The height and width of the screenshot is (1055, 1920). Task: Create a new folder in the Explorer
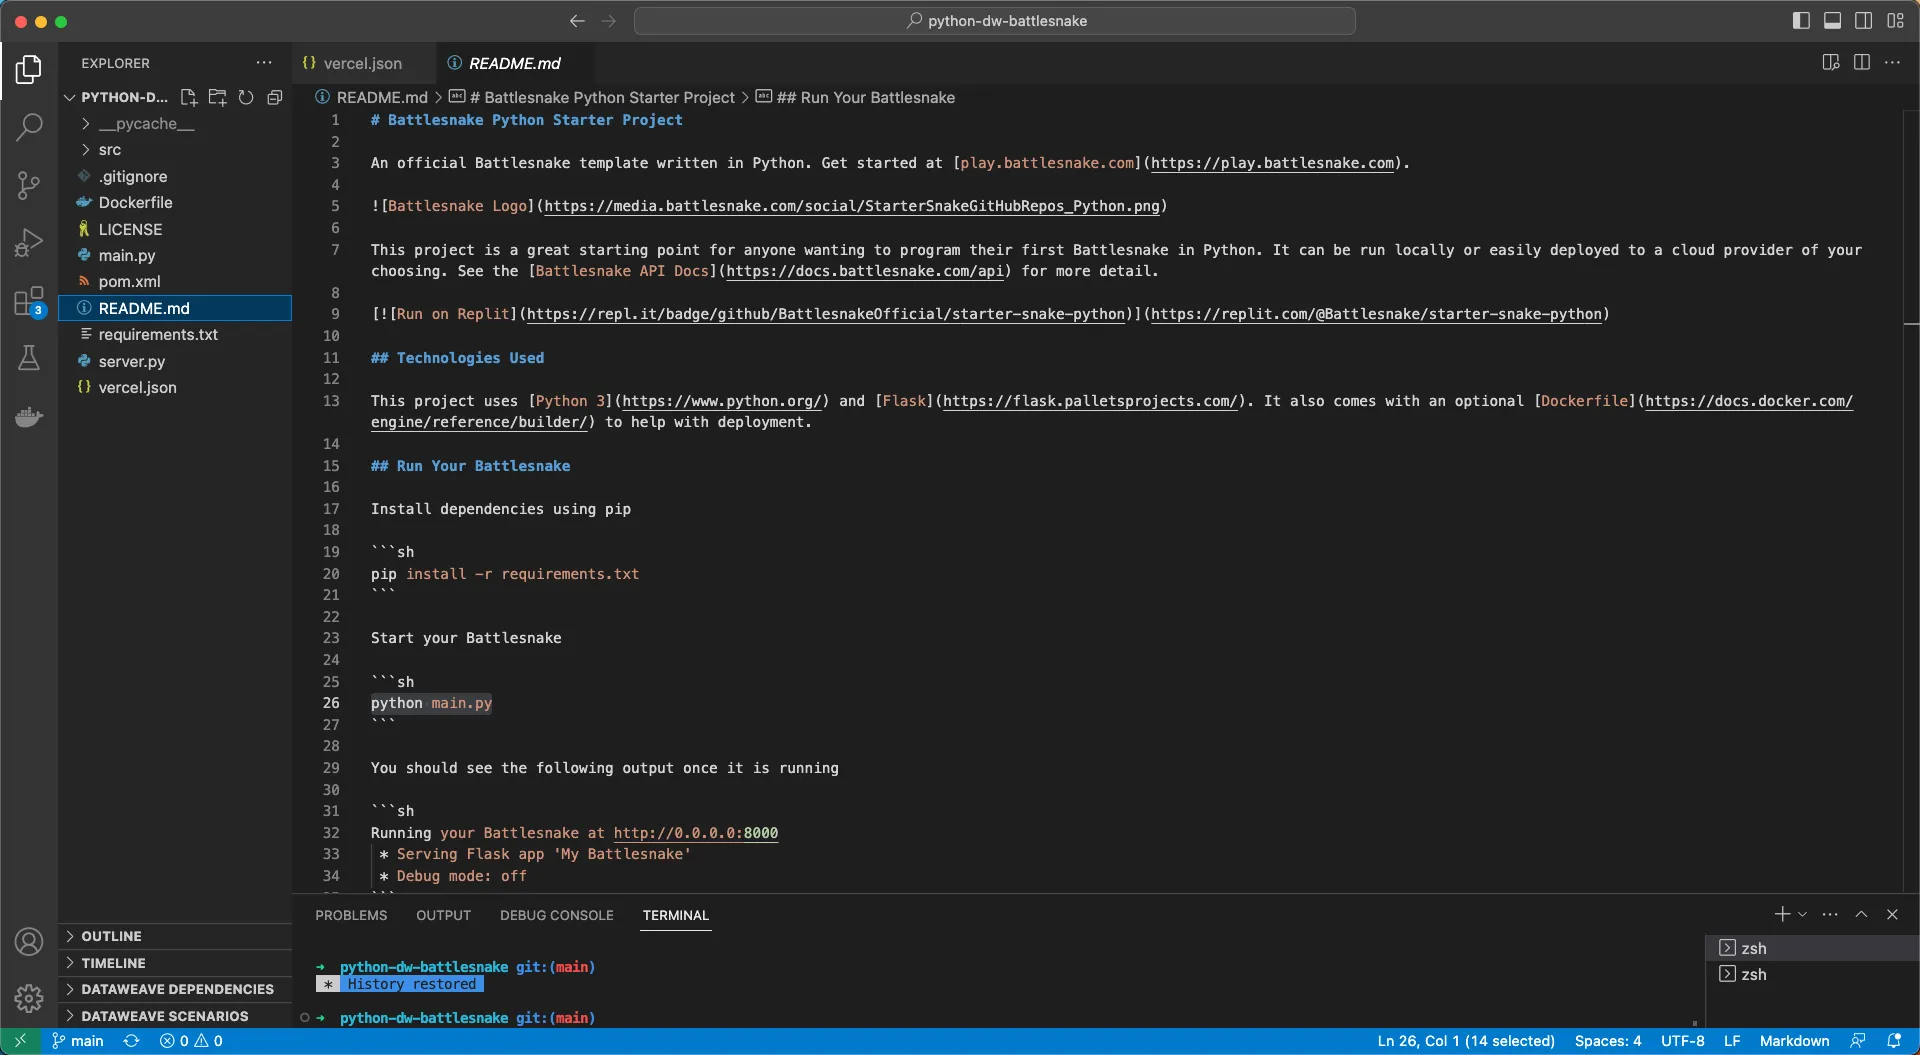coord(217,97)
